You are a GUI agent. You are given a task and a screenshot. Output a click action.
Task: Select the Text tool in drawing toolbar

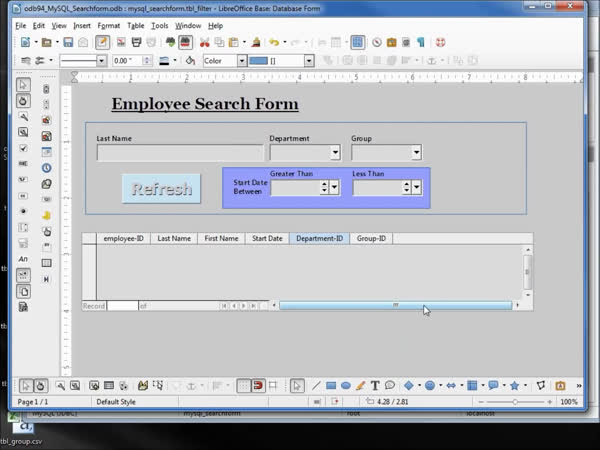tap(376, 385)
